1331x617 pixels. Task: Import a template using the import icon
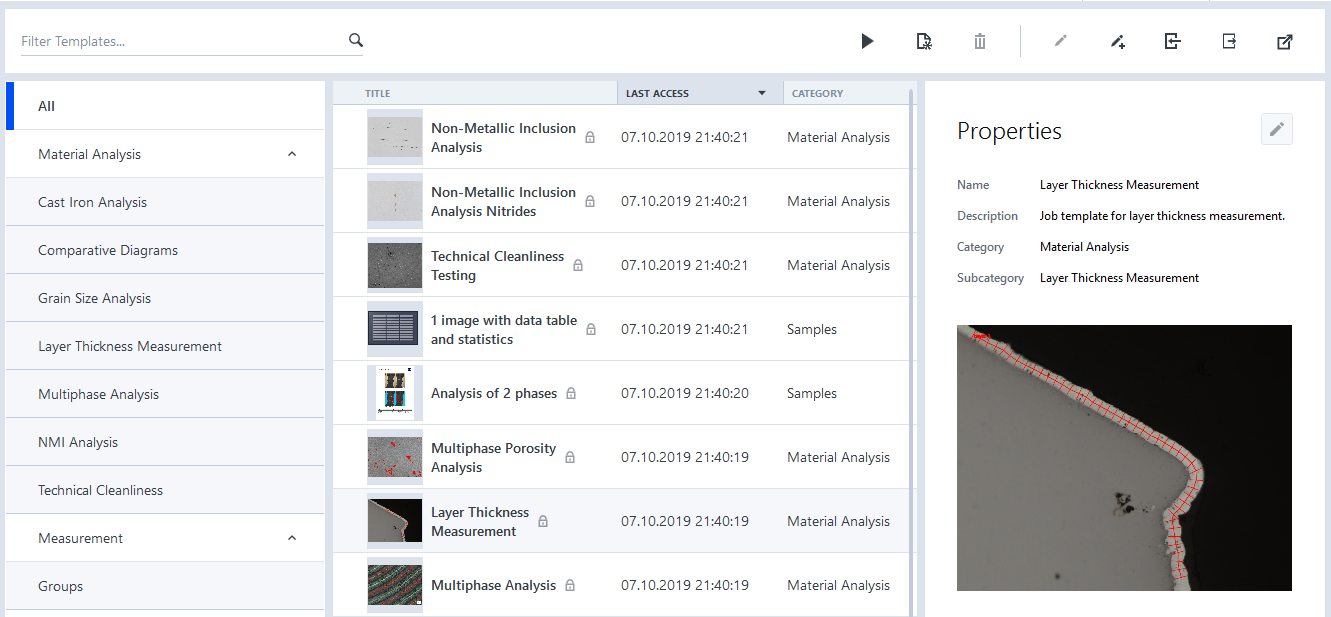tap(1172, 41)
